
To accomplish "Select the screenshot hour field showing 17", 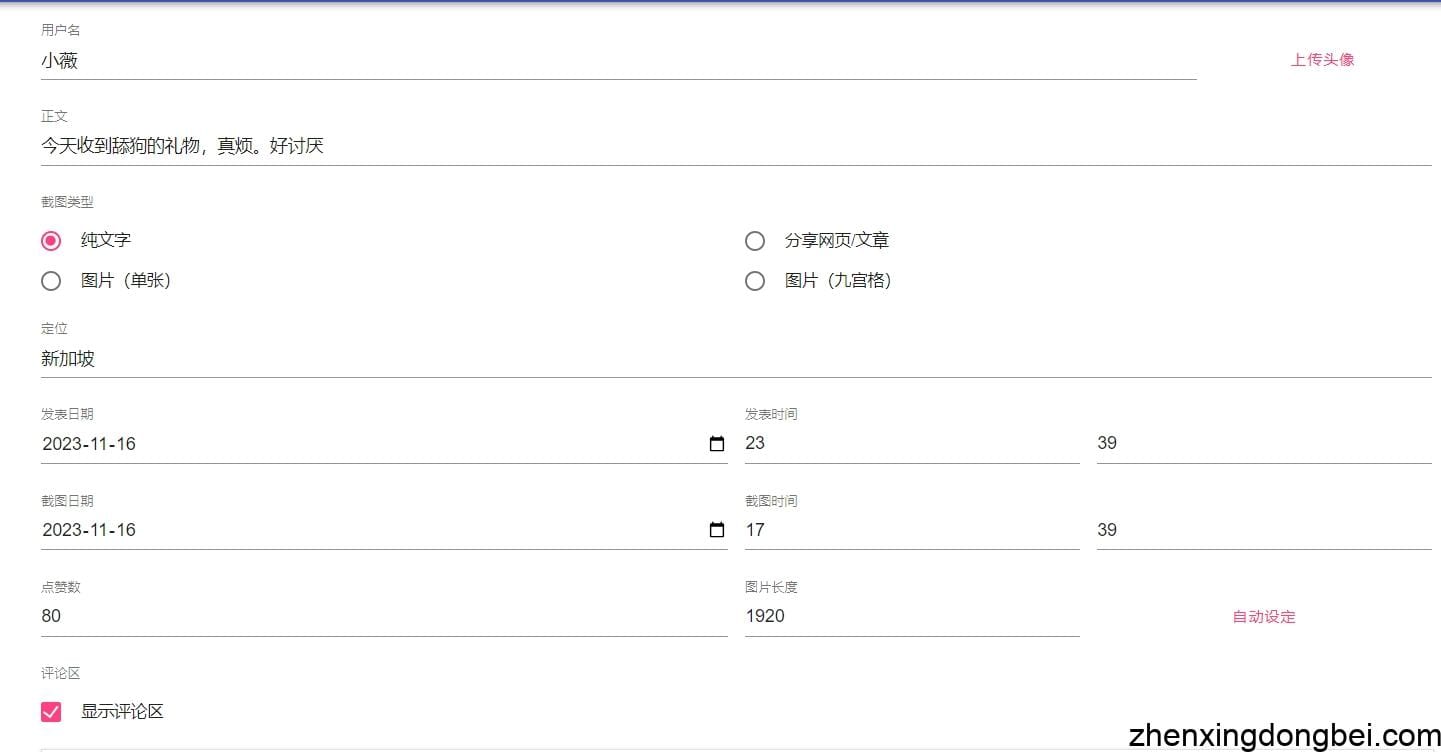I will click(900, 530).
